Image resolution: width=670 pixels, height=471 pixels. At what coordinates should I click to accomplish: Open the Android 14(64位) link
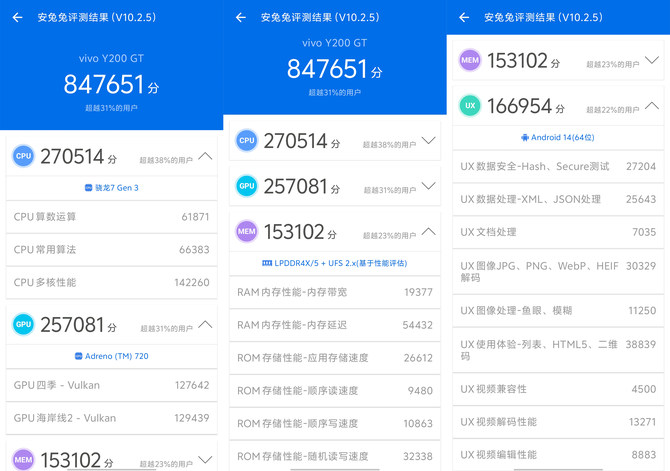click(558, 138)
